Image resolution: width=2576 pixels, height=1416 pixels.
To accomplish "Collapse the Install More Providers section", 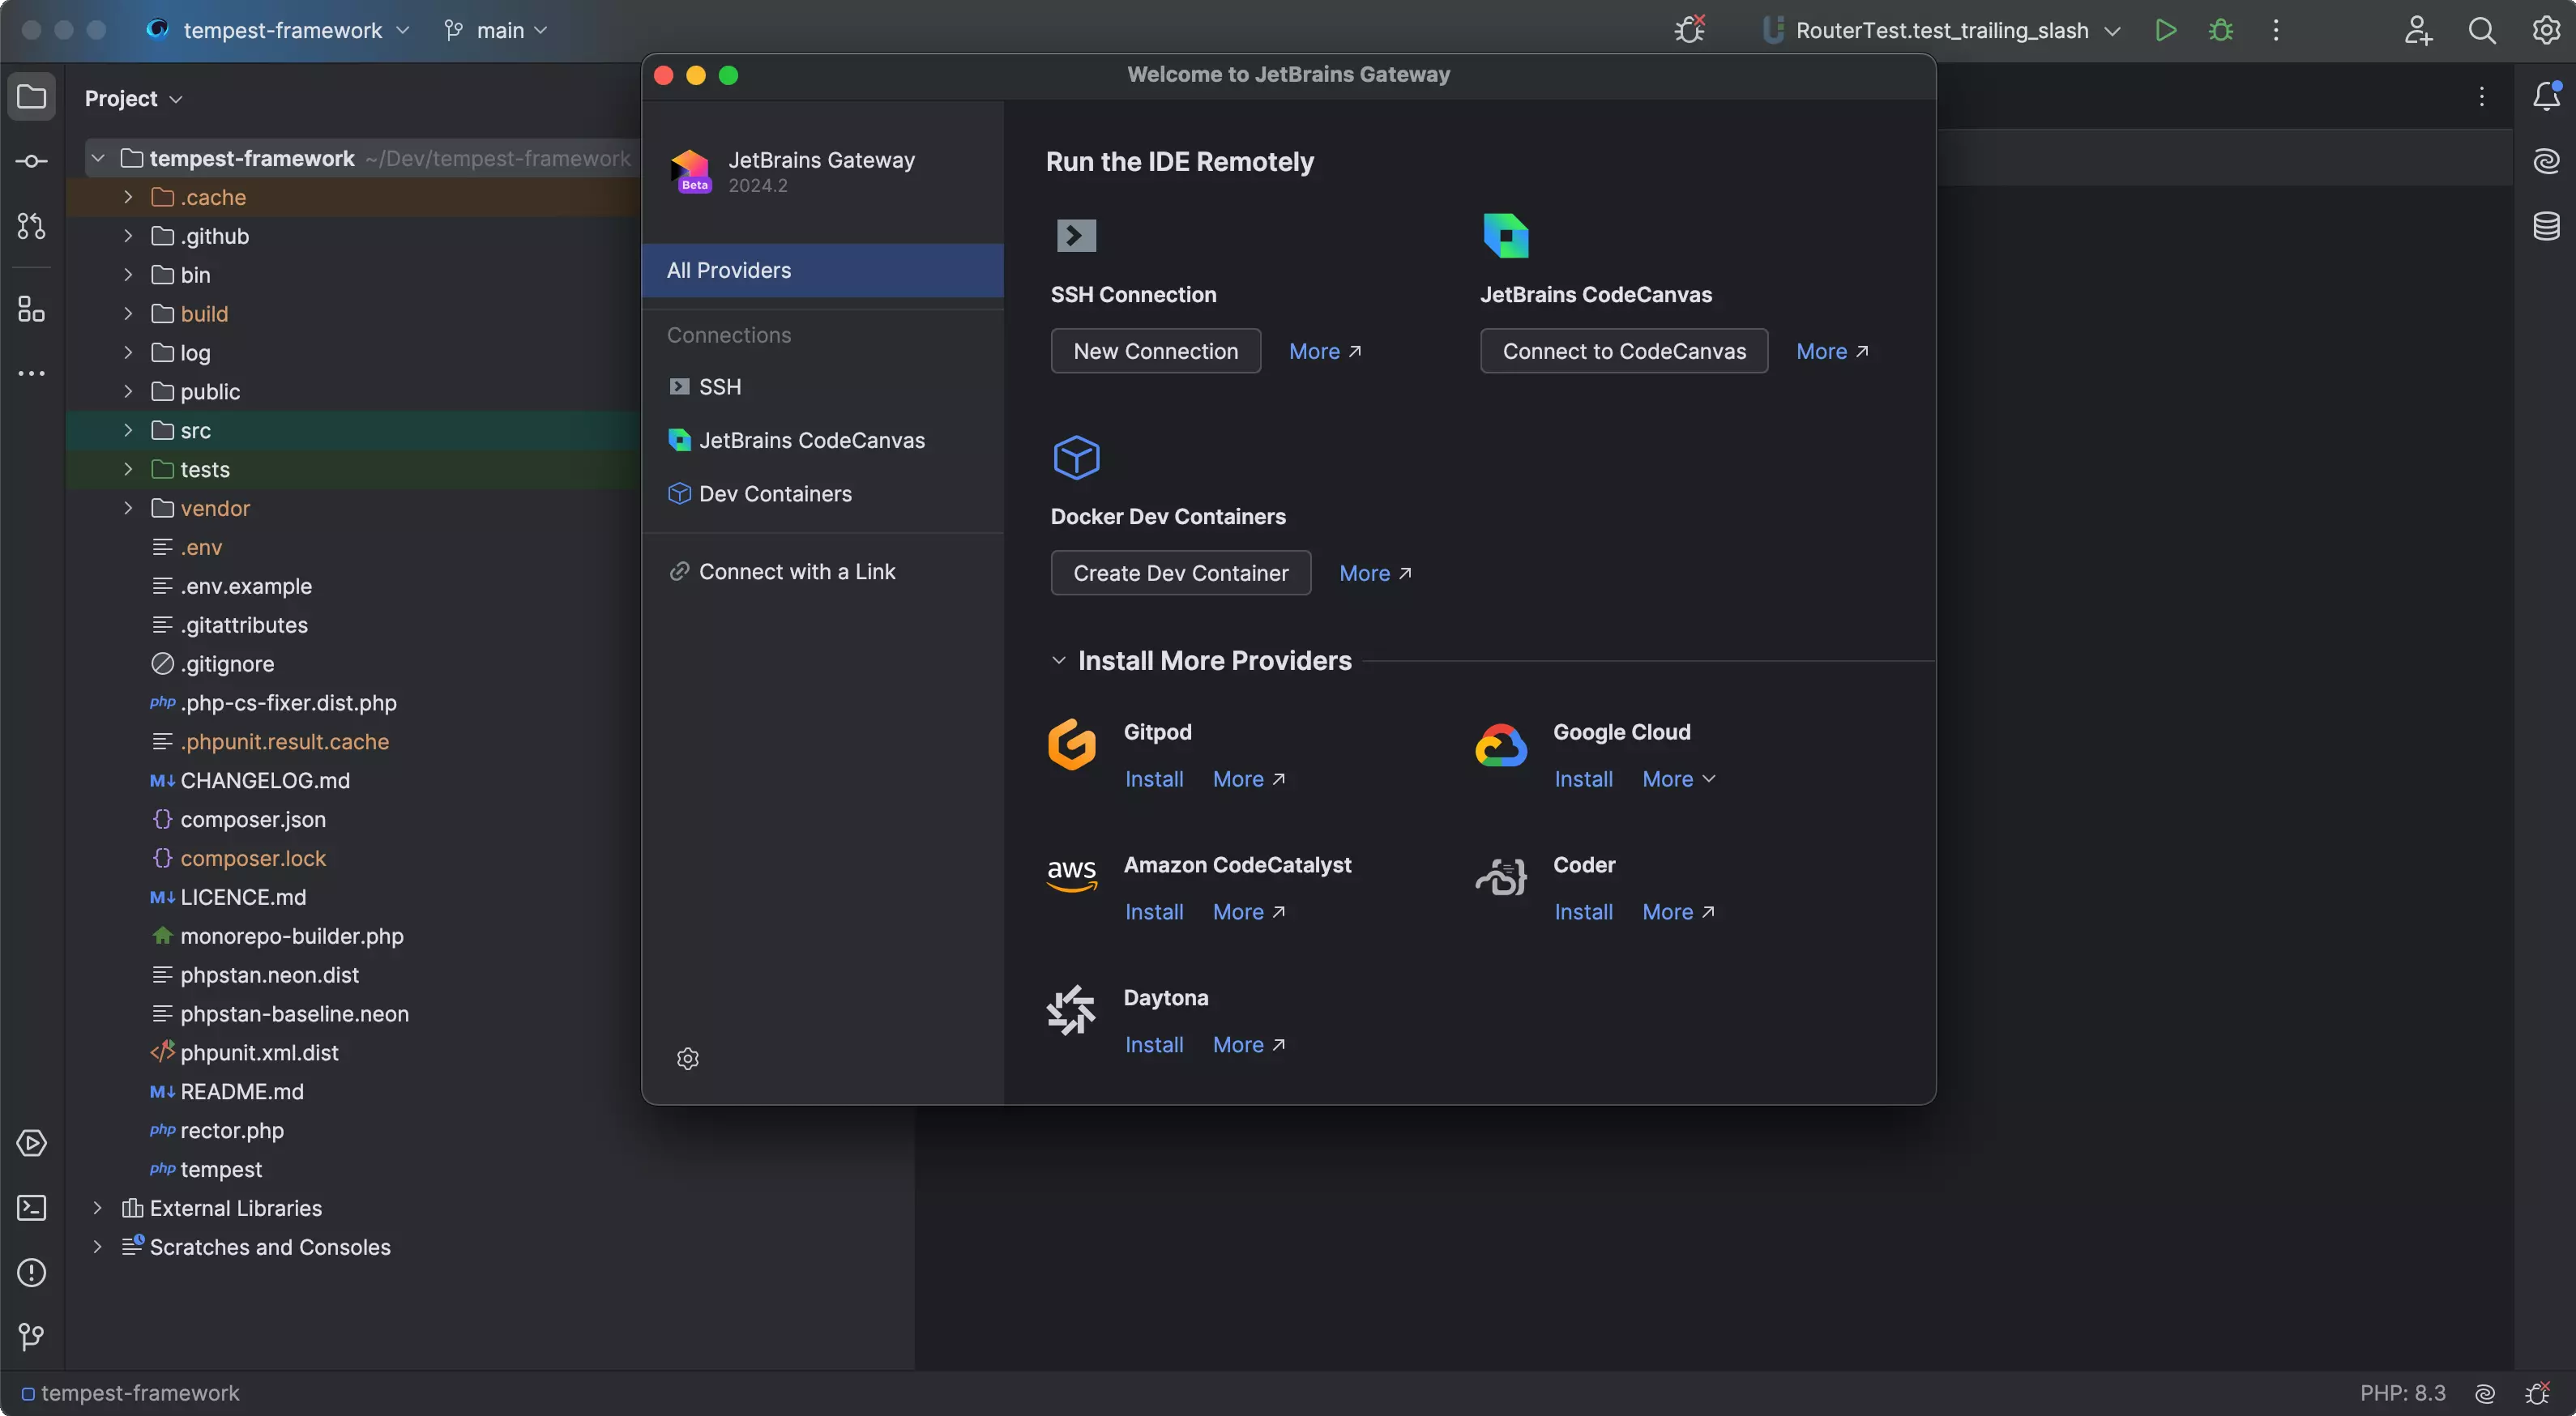I will (x=1059, y=661).
